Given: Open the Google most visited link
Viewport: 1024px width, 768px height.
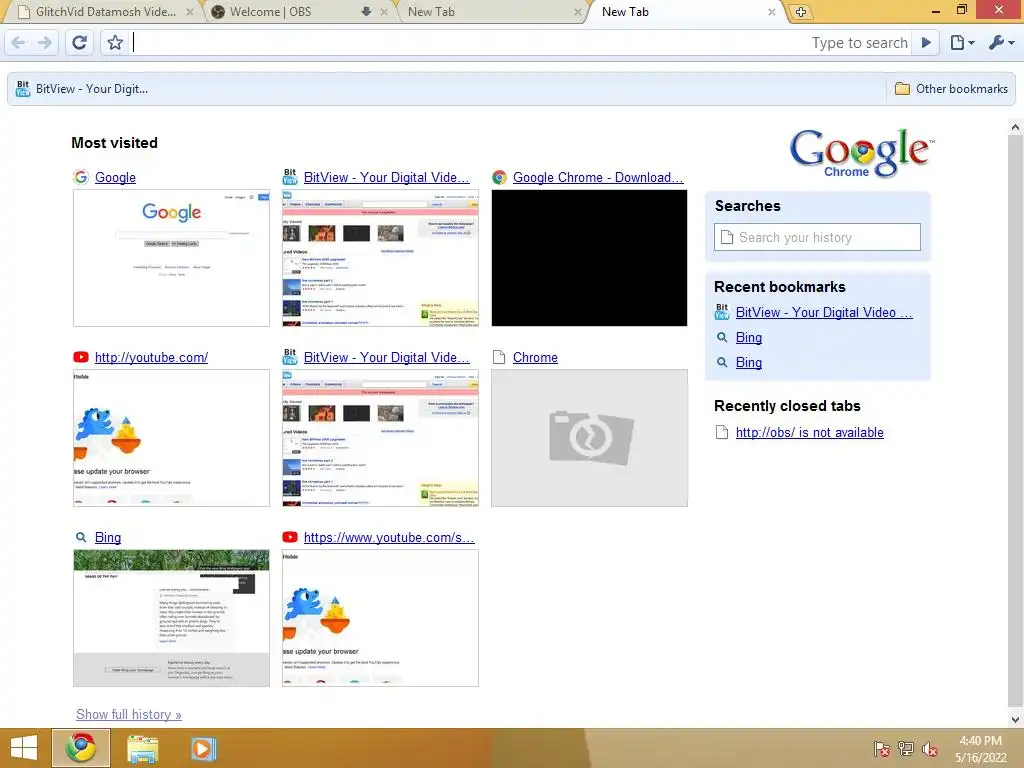Looking at the screenshot, I should click(x=115, y=178).
